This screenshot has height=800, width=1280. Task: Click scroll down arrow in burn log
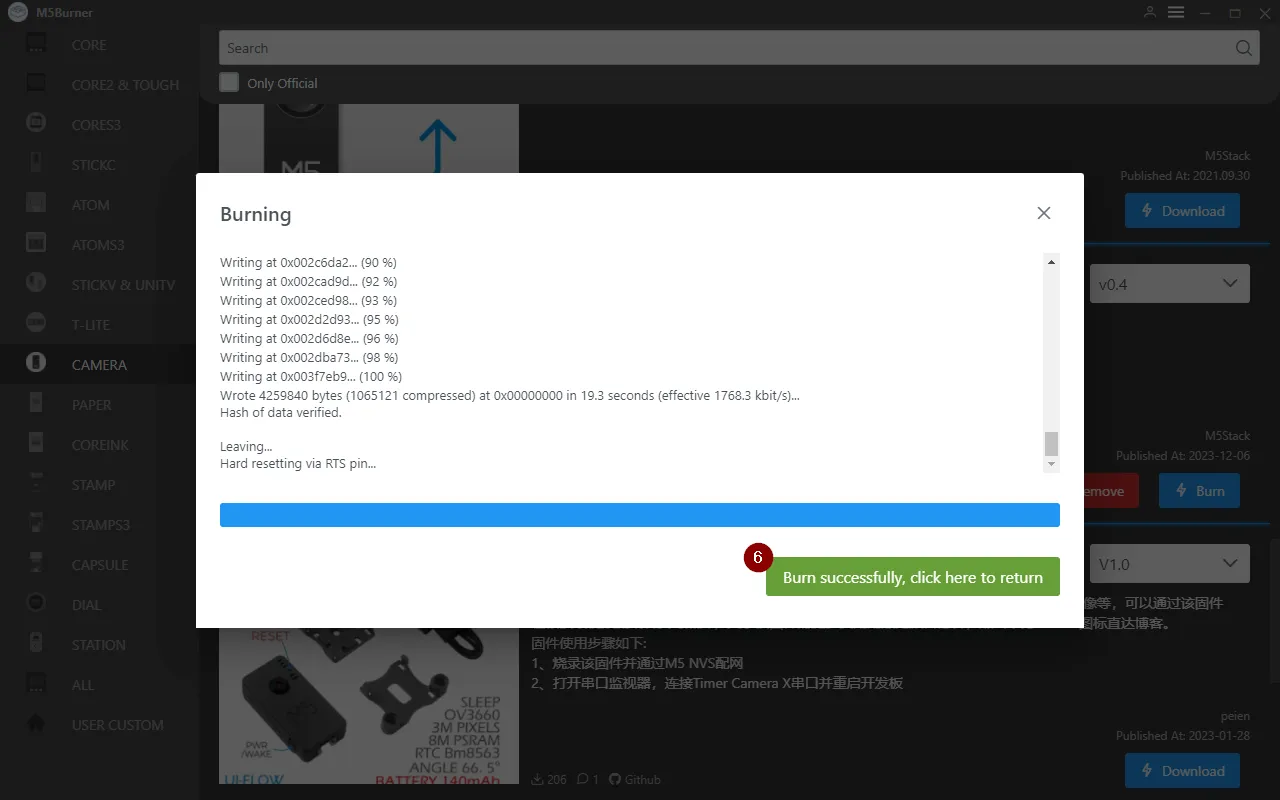tap(1051, 464)
